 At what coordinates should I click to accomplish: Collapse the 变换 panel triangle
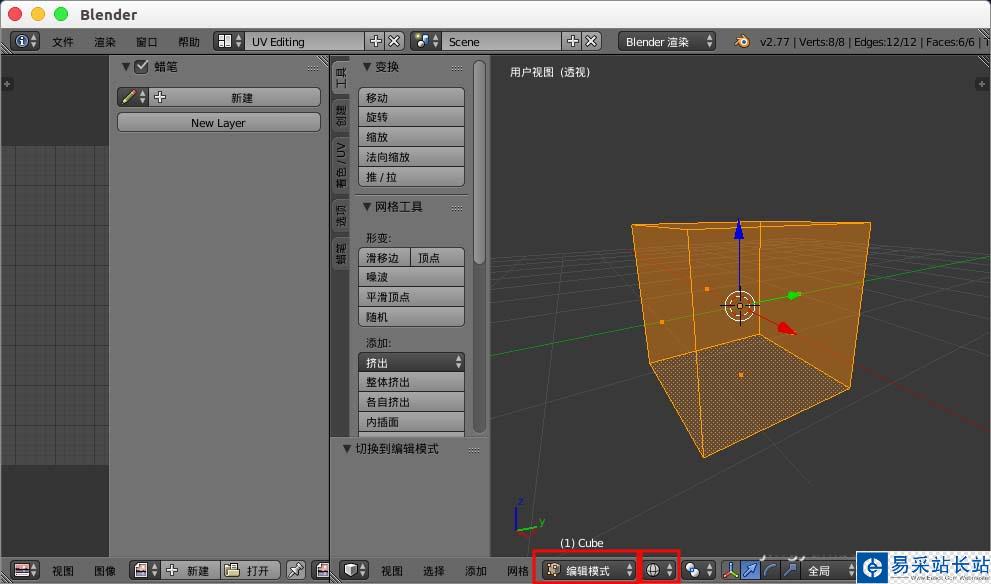click(367, 67)
